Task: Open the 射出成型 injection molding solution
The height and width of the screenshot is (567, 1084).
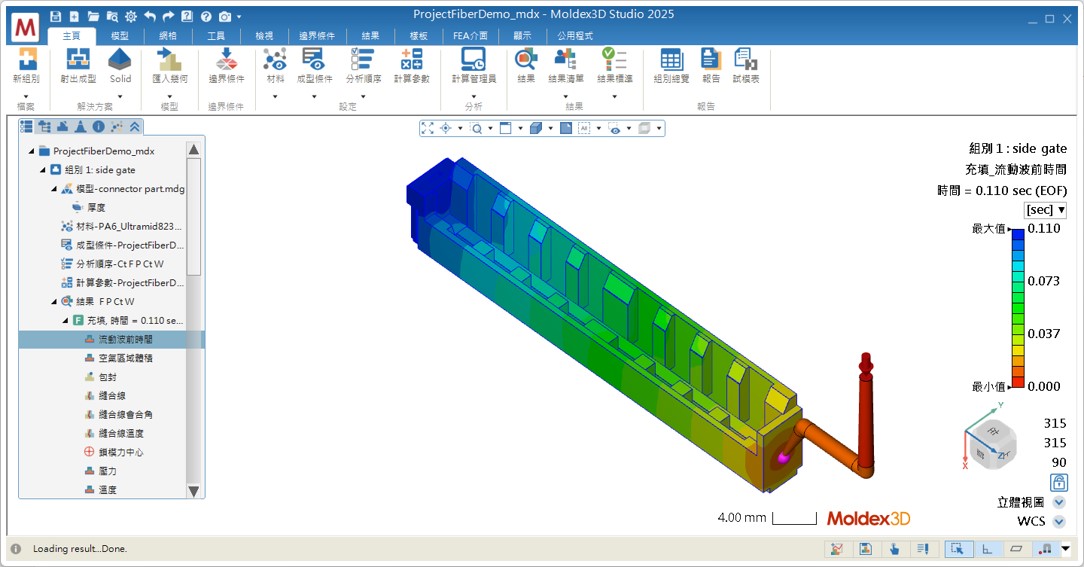Action: (x=77, y=66)
